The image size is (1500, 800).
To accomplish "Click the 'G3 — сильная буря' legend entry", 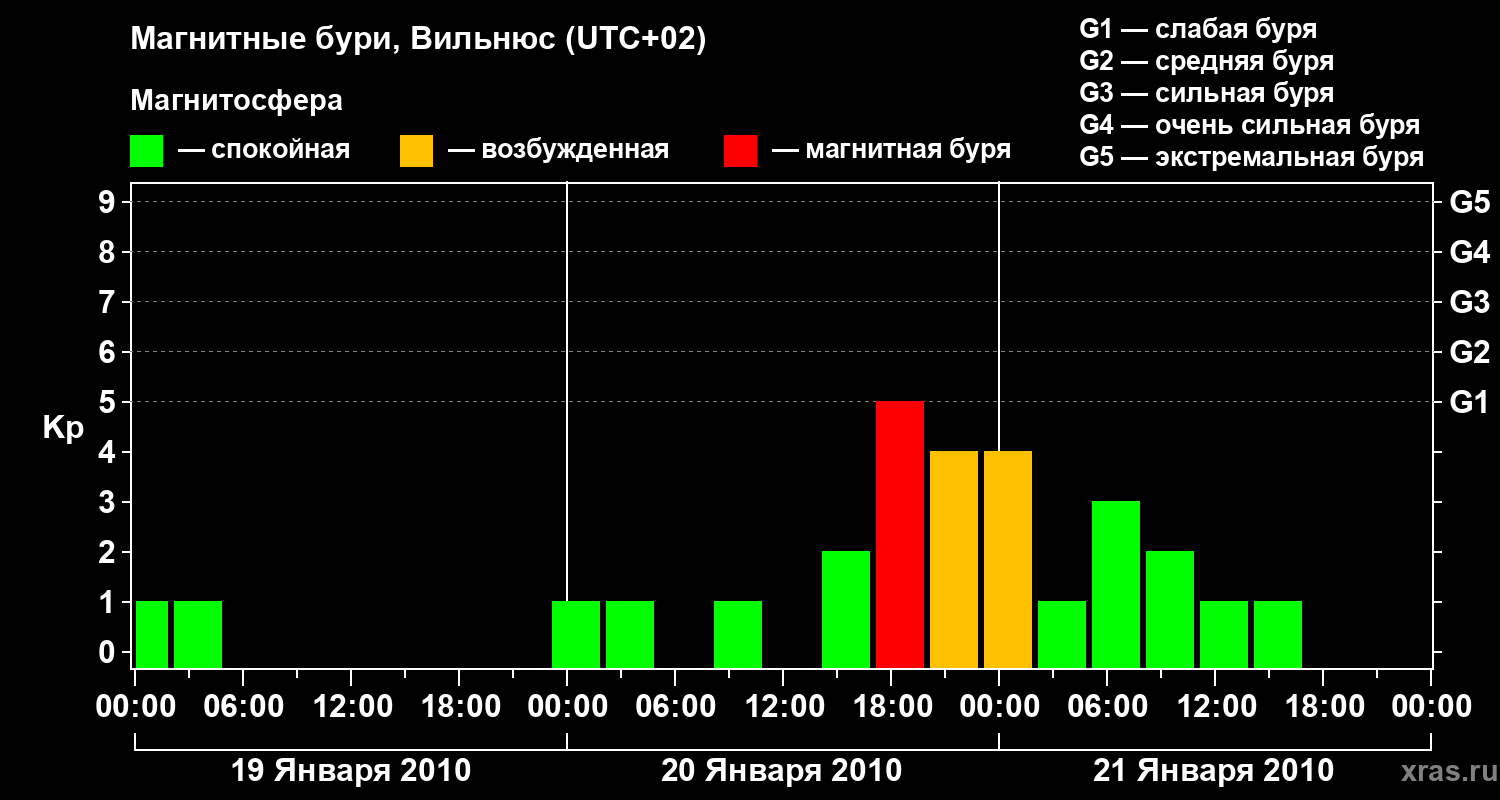I will click(x=1207, y=93).
